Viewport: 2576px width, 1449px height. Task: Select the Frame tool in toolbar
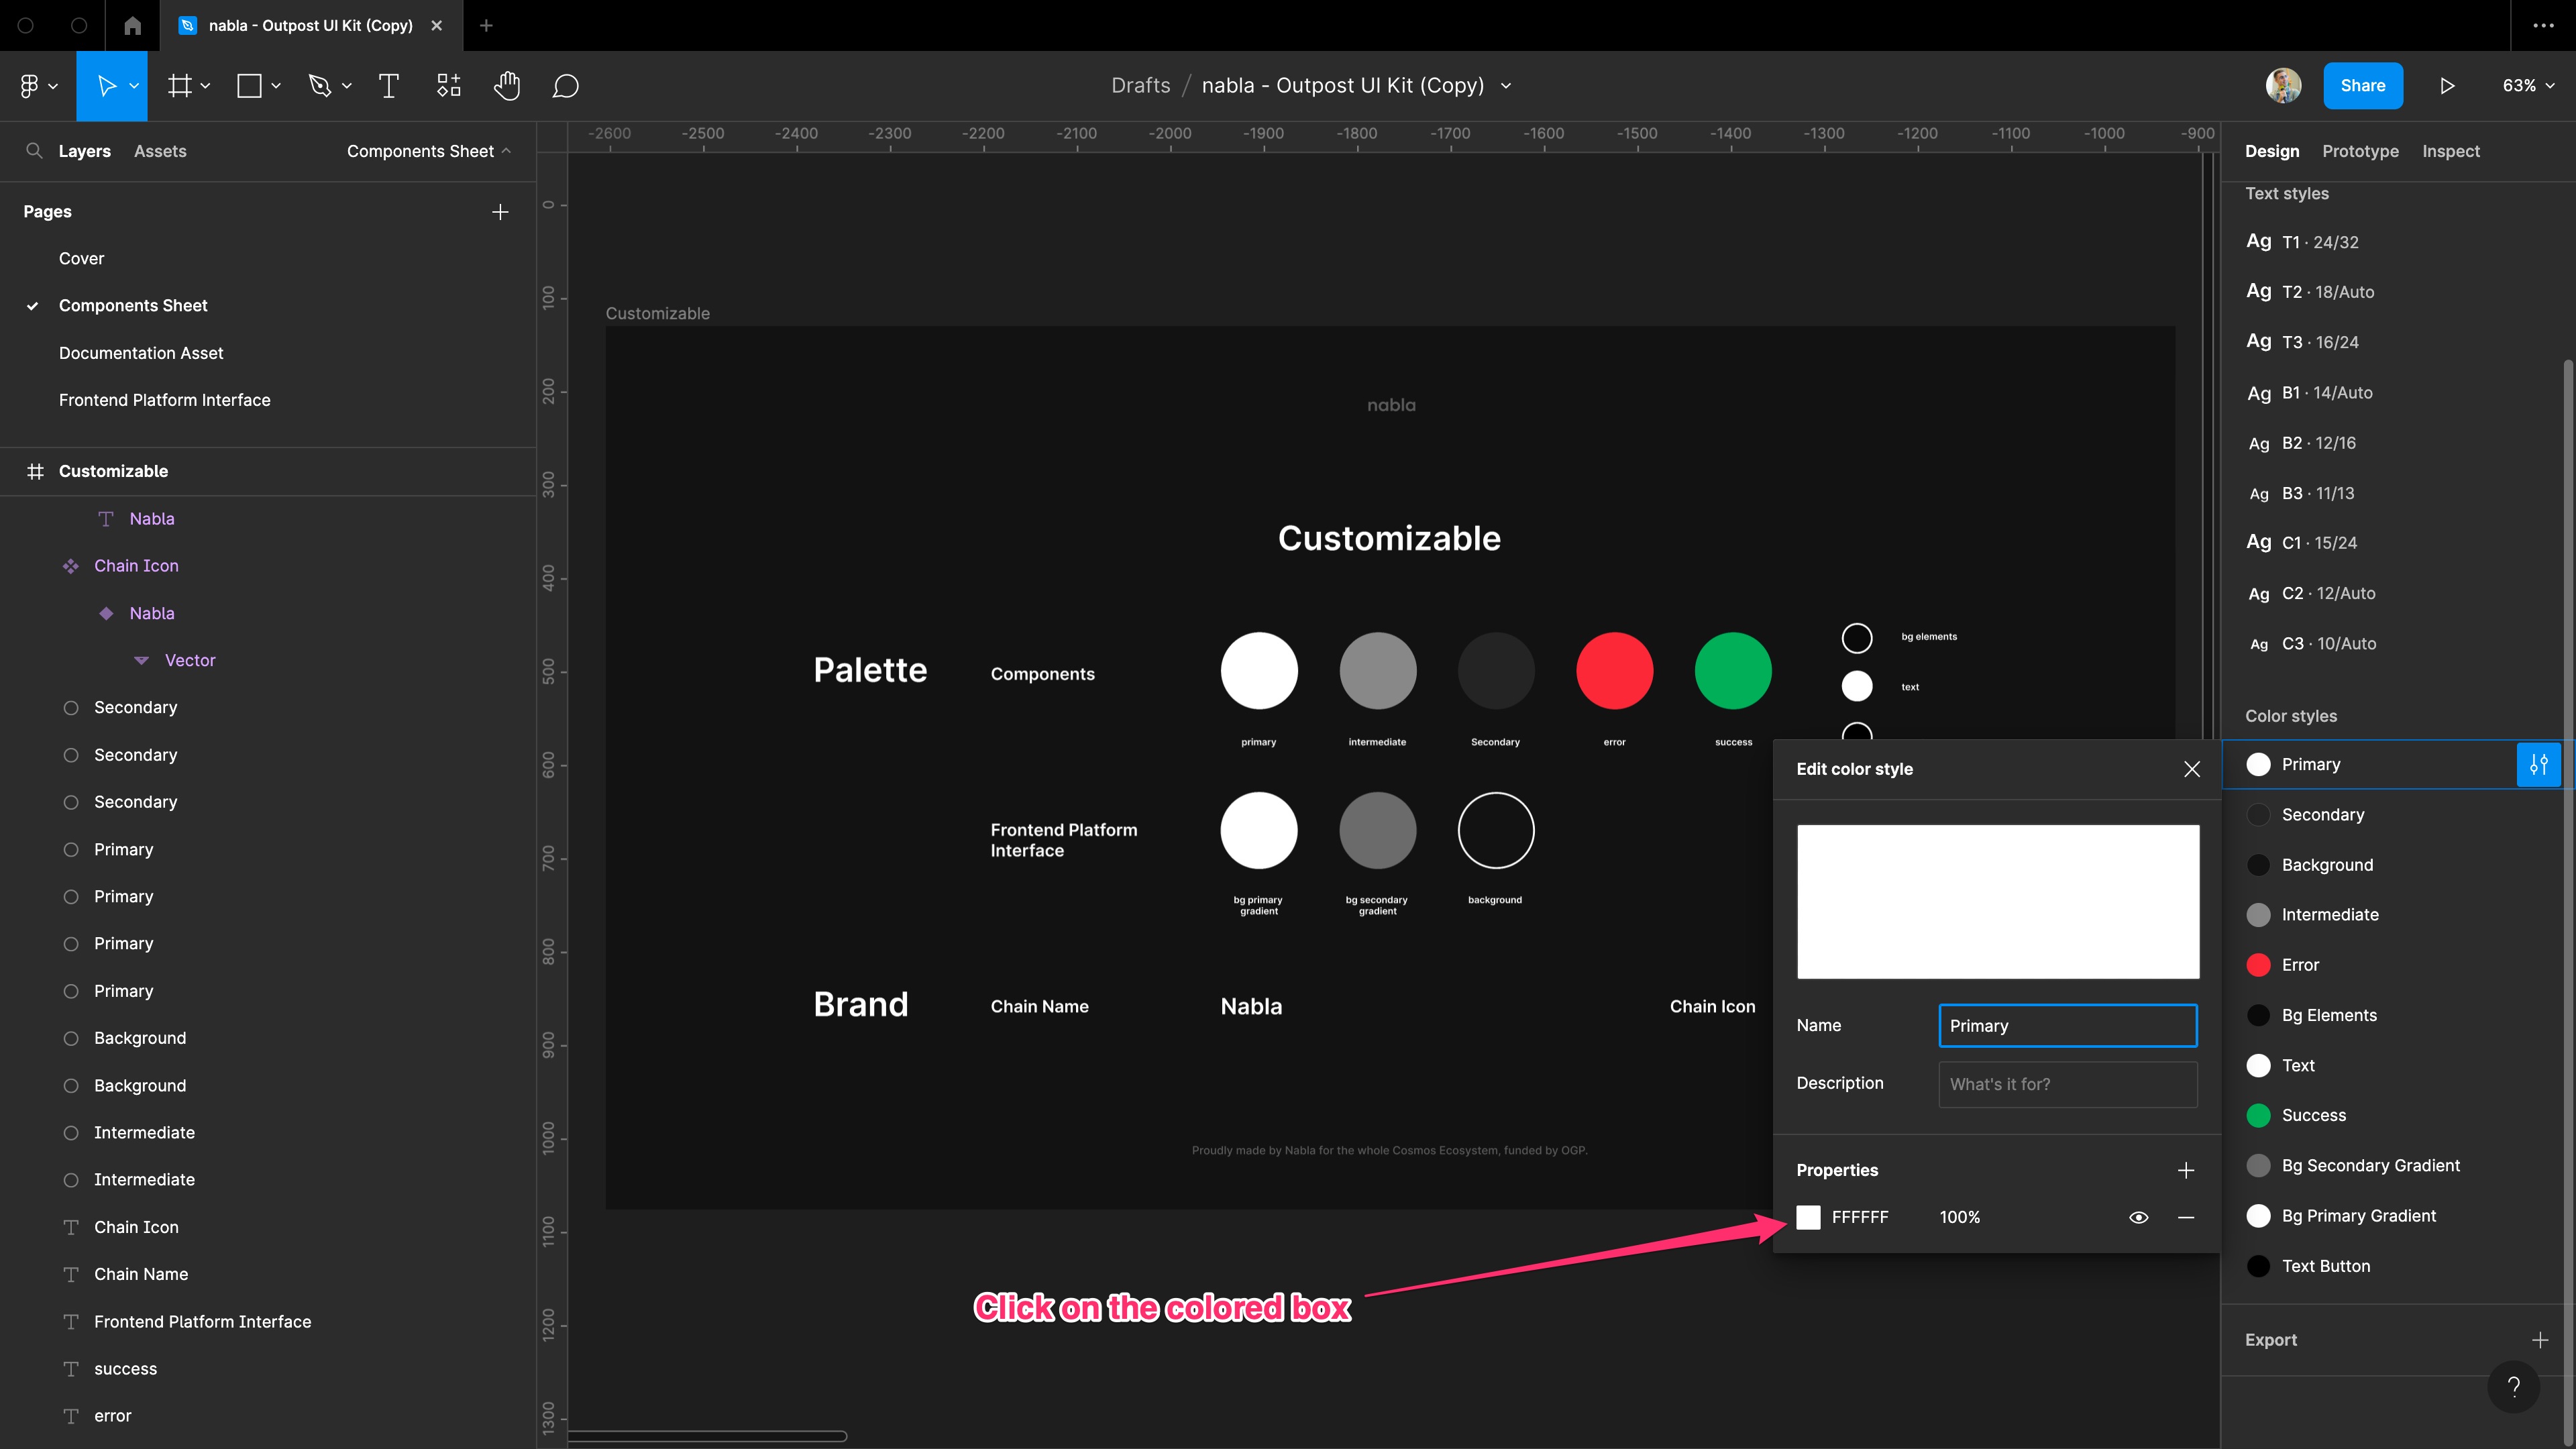[177, 85]
